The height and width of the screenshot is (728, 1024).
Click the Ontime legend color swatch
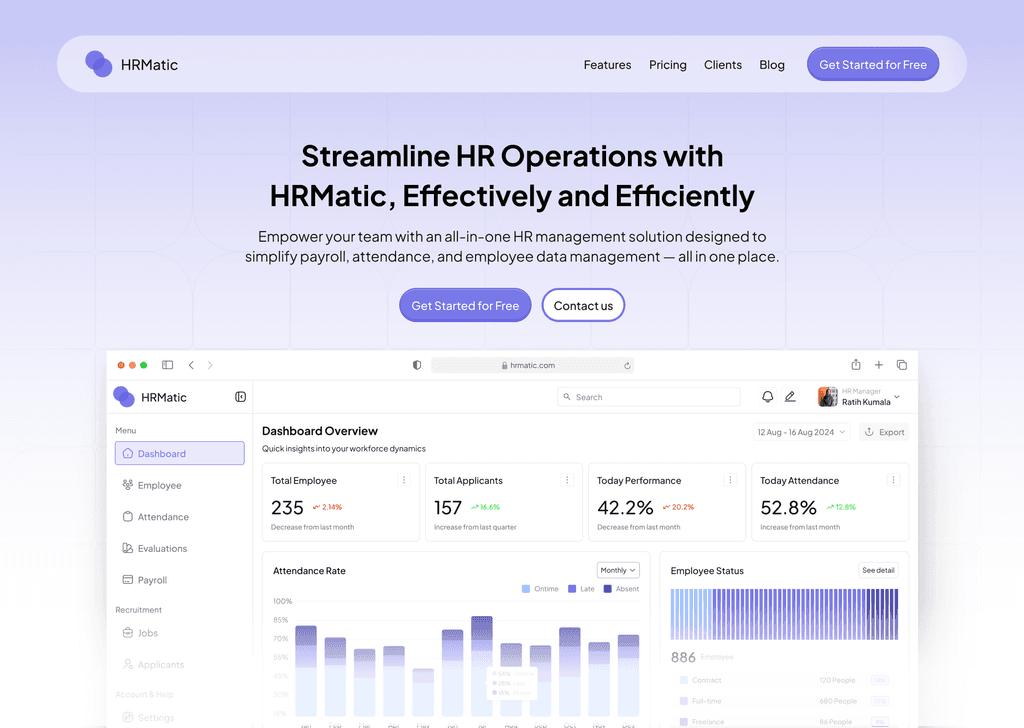(x=526, y=589)
